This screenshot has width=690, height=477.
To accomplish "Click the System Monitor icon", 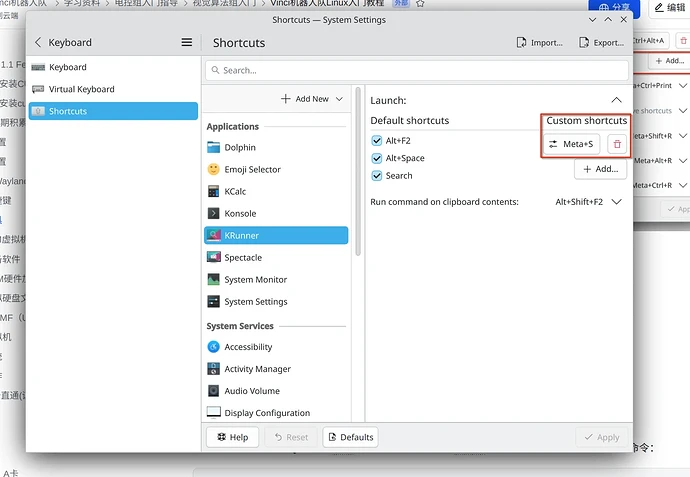I will pyautogui.click(x=214, y=280).
